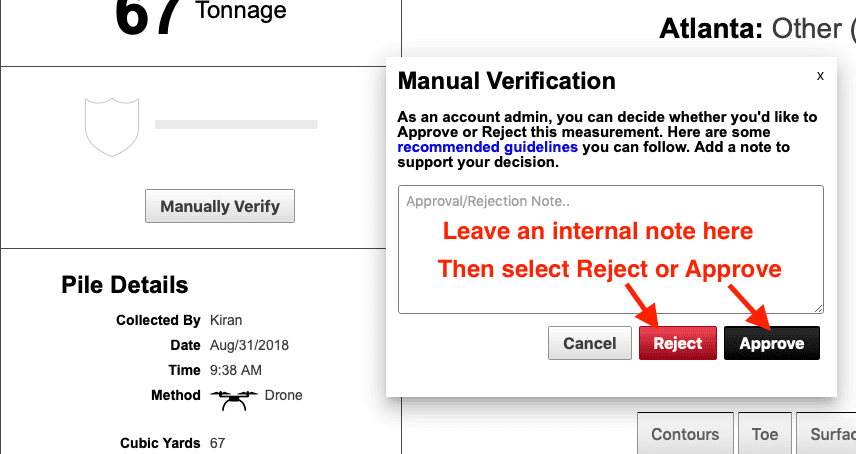856x454 pixels.
Task: Reject this measurement with the red button
Action: pyautogui.click(x=678, y=343)
